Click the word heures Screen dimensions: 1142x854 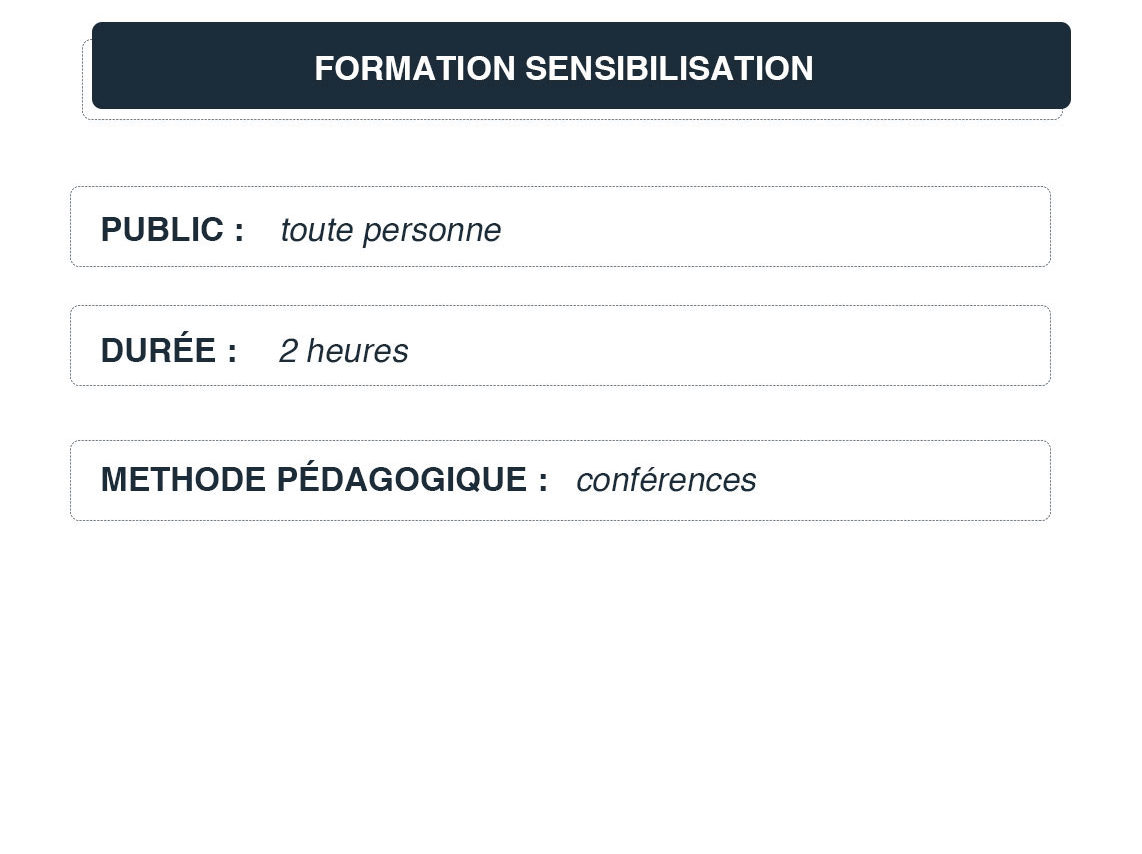pos(357,351)
